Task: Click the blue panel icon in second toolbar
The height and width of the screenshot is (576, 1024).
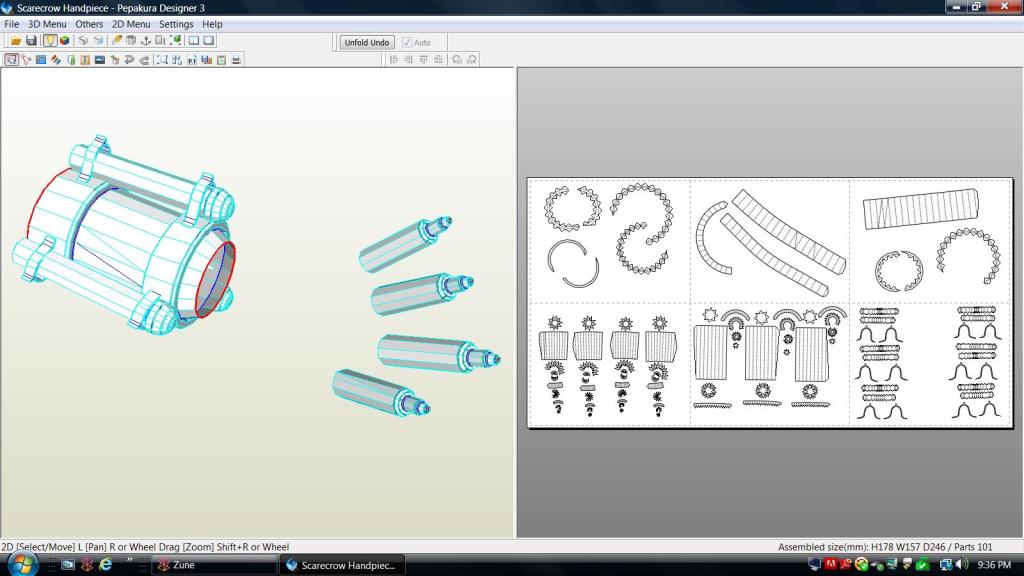Action: tap(40, 59)
